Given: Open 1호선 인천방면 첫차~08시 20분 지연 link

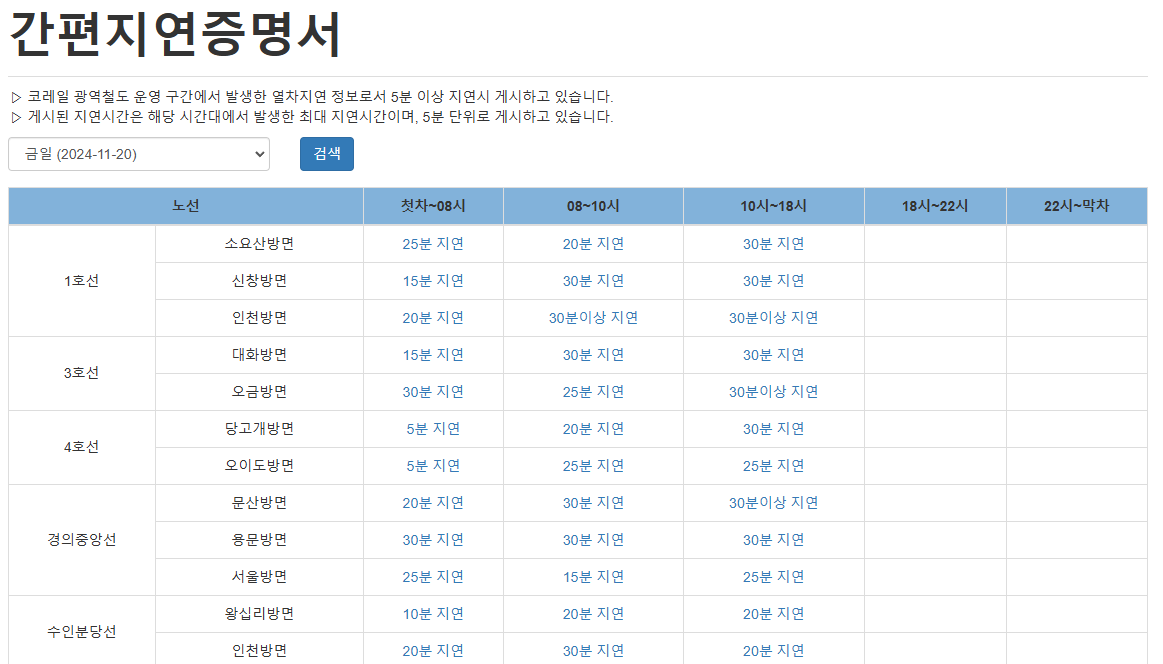Looking at the screenshot, I should click(x=433, y=318).
